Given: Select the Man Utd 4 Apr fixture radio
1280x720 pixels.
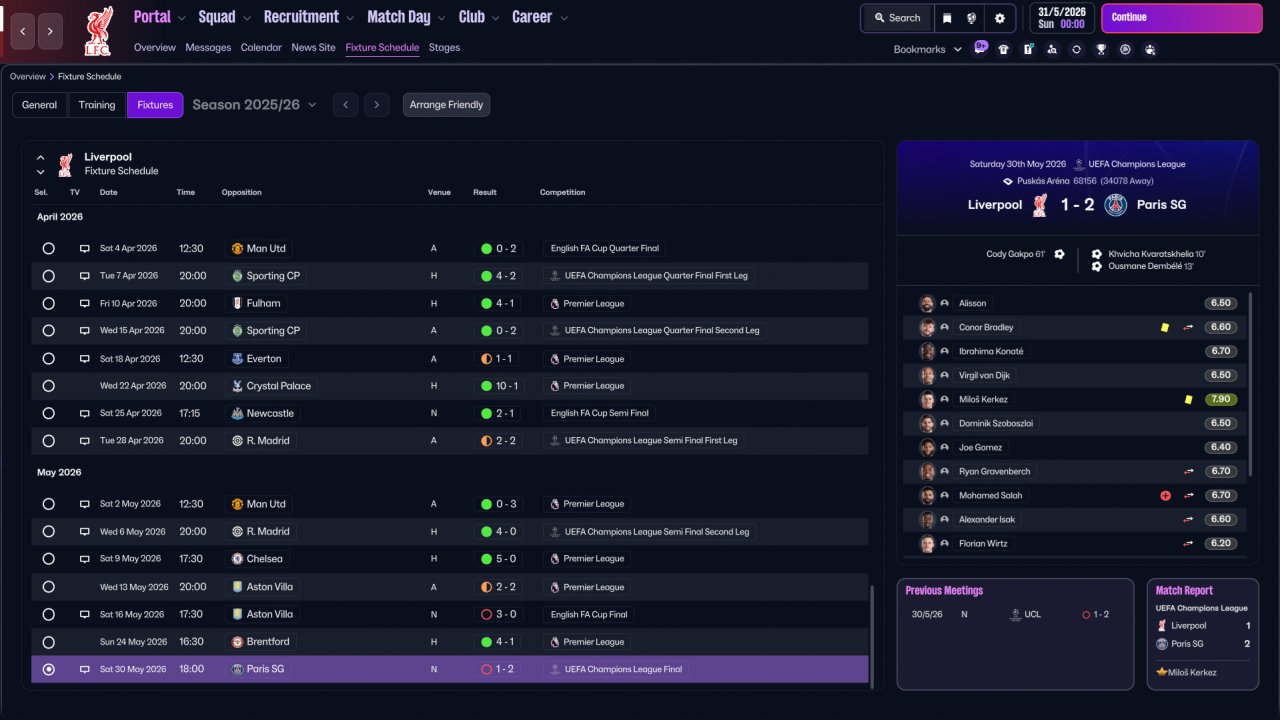Looking at the screenshot, I should click(48, 248).
